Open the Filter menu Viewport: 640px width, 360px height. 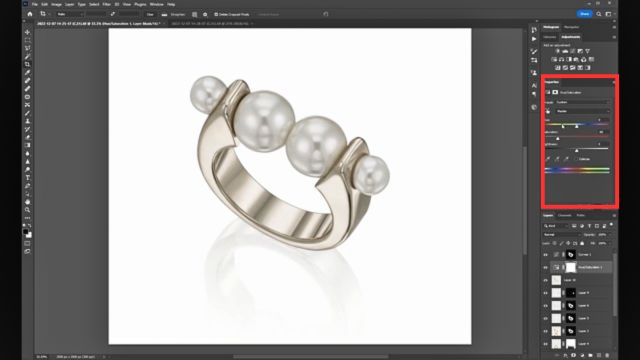click(x=107, y=4)
